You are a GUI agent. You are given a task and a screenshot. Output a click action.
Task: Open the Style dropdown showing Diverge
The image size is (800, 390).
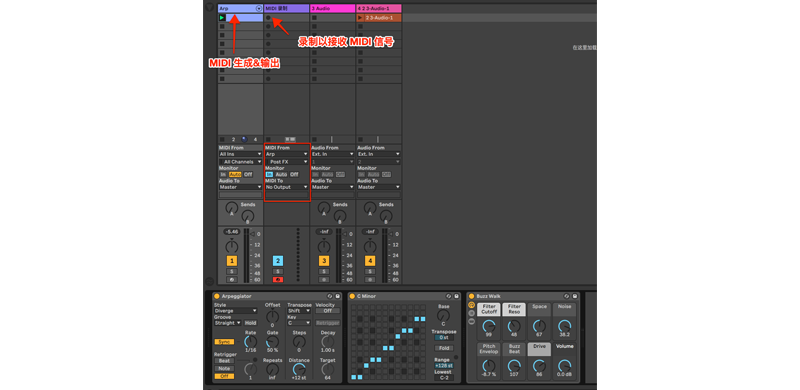pos(235,310)
